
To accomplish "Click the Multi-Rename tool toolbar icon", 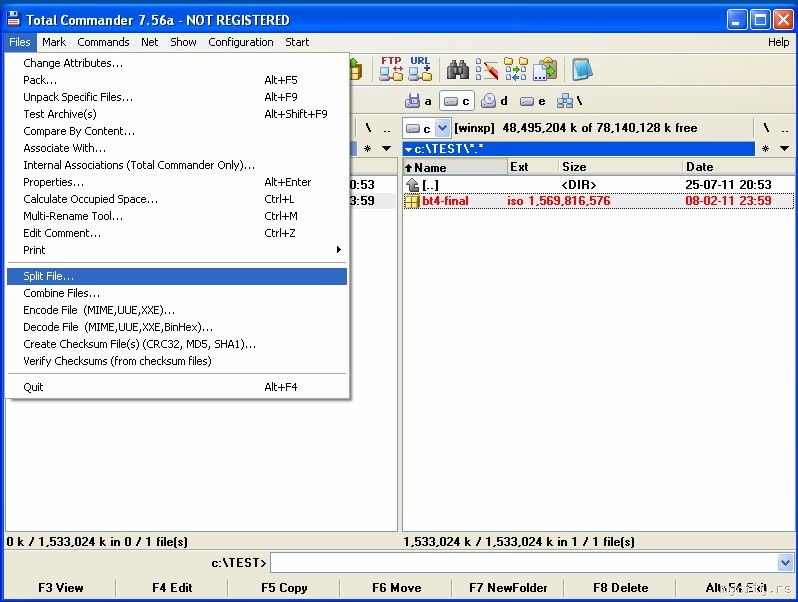I will (x=487, y=69).
